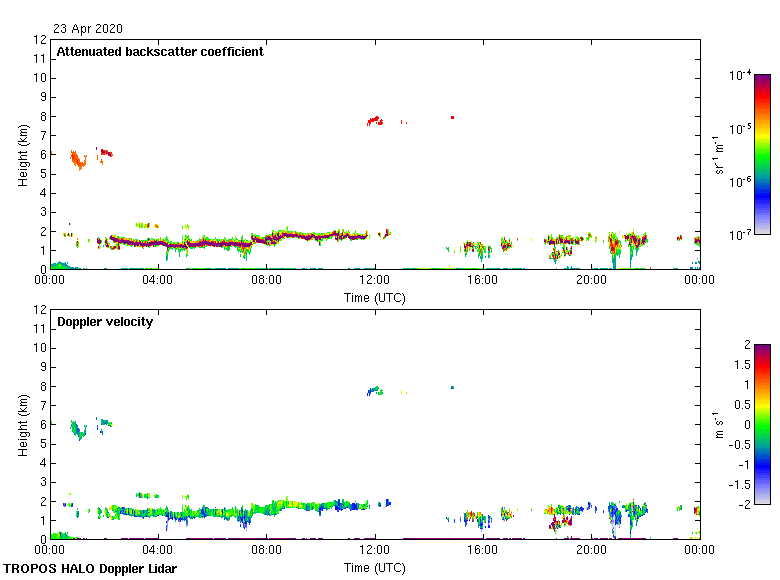Image resolution: width=780 pixels, height=580 pixels.
Task: Click the 20:00 tick on bottom plot's time axis
Action: pos(591,551)
